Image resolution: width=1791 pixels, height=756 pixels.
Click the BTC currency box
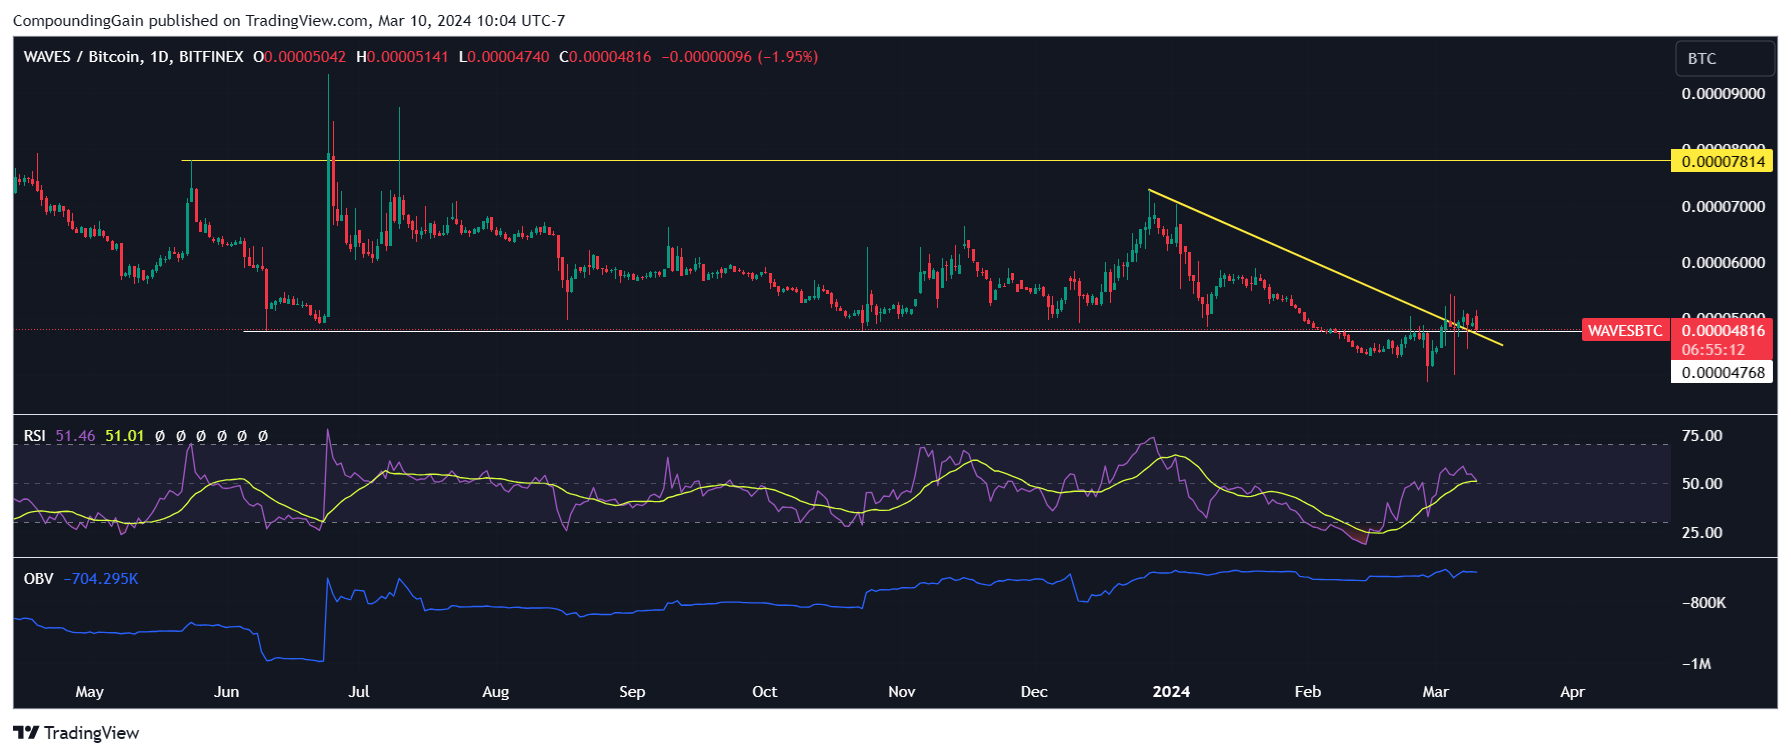click(x=1725, y=59)
